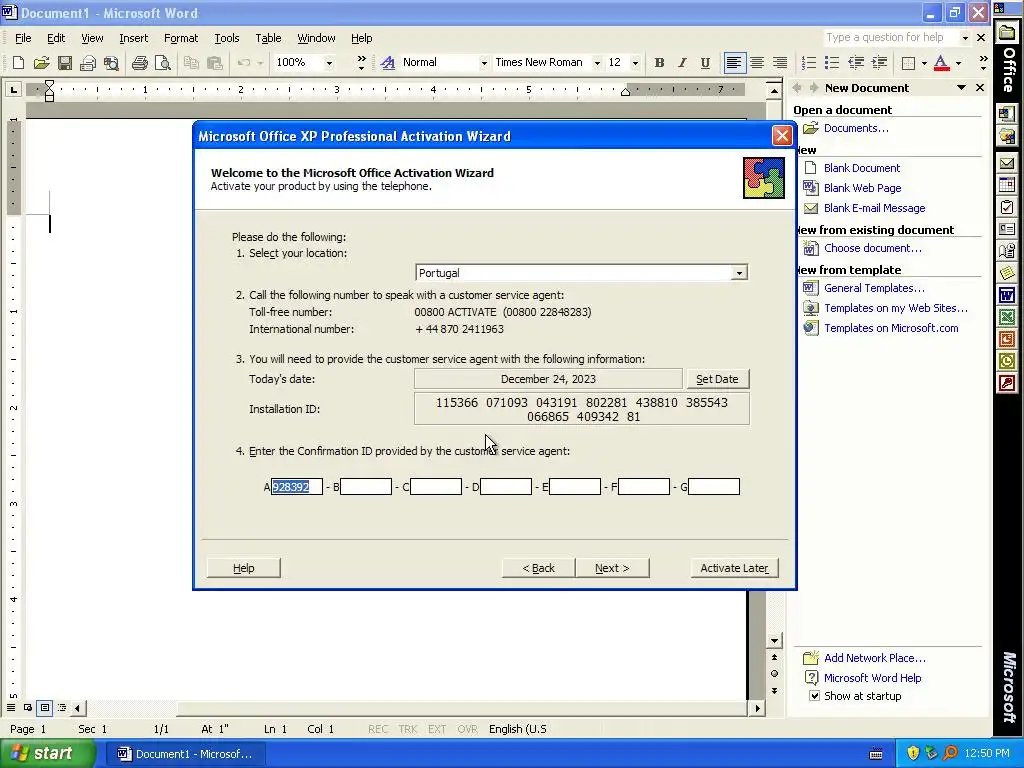Image resolution: width=1024 pixels, height=768 pixels.
Task: Open the Insert menu
Action: click(133, 38)
